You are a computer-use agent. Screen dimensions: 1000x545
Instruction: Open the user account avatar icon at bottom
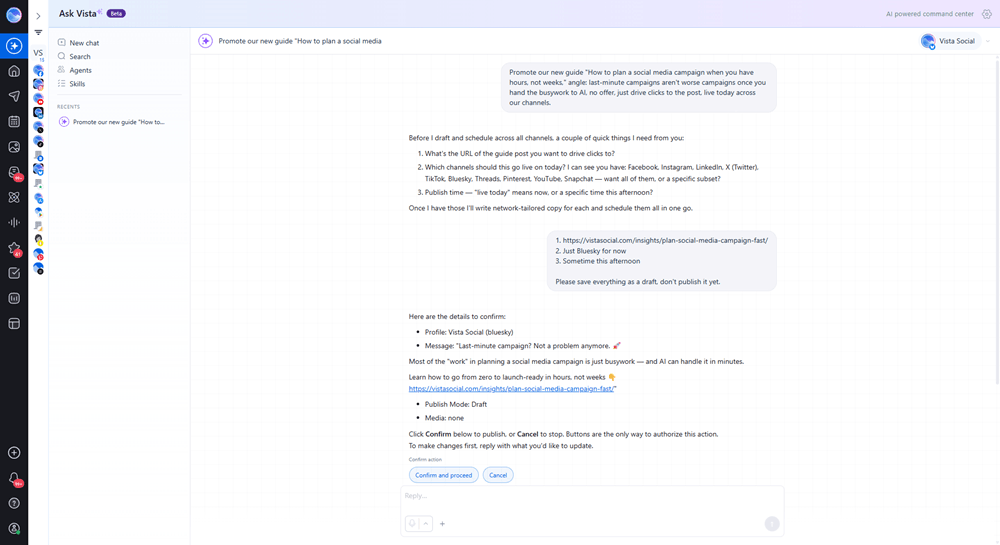(x=14, y=528)
